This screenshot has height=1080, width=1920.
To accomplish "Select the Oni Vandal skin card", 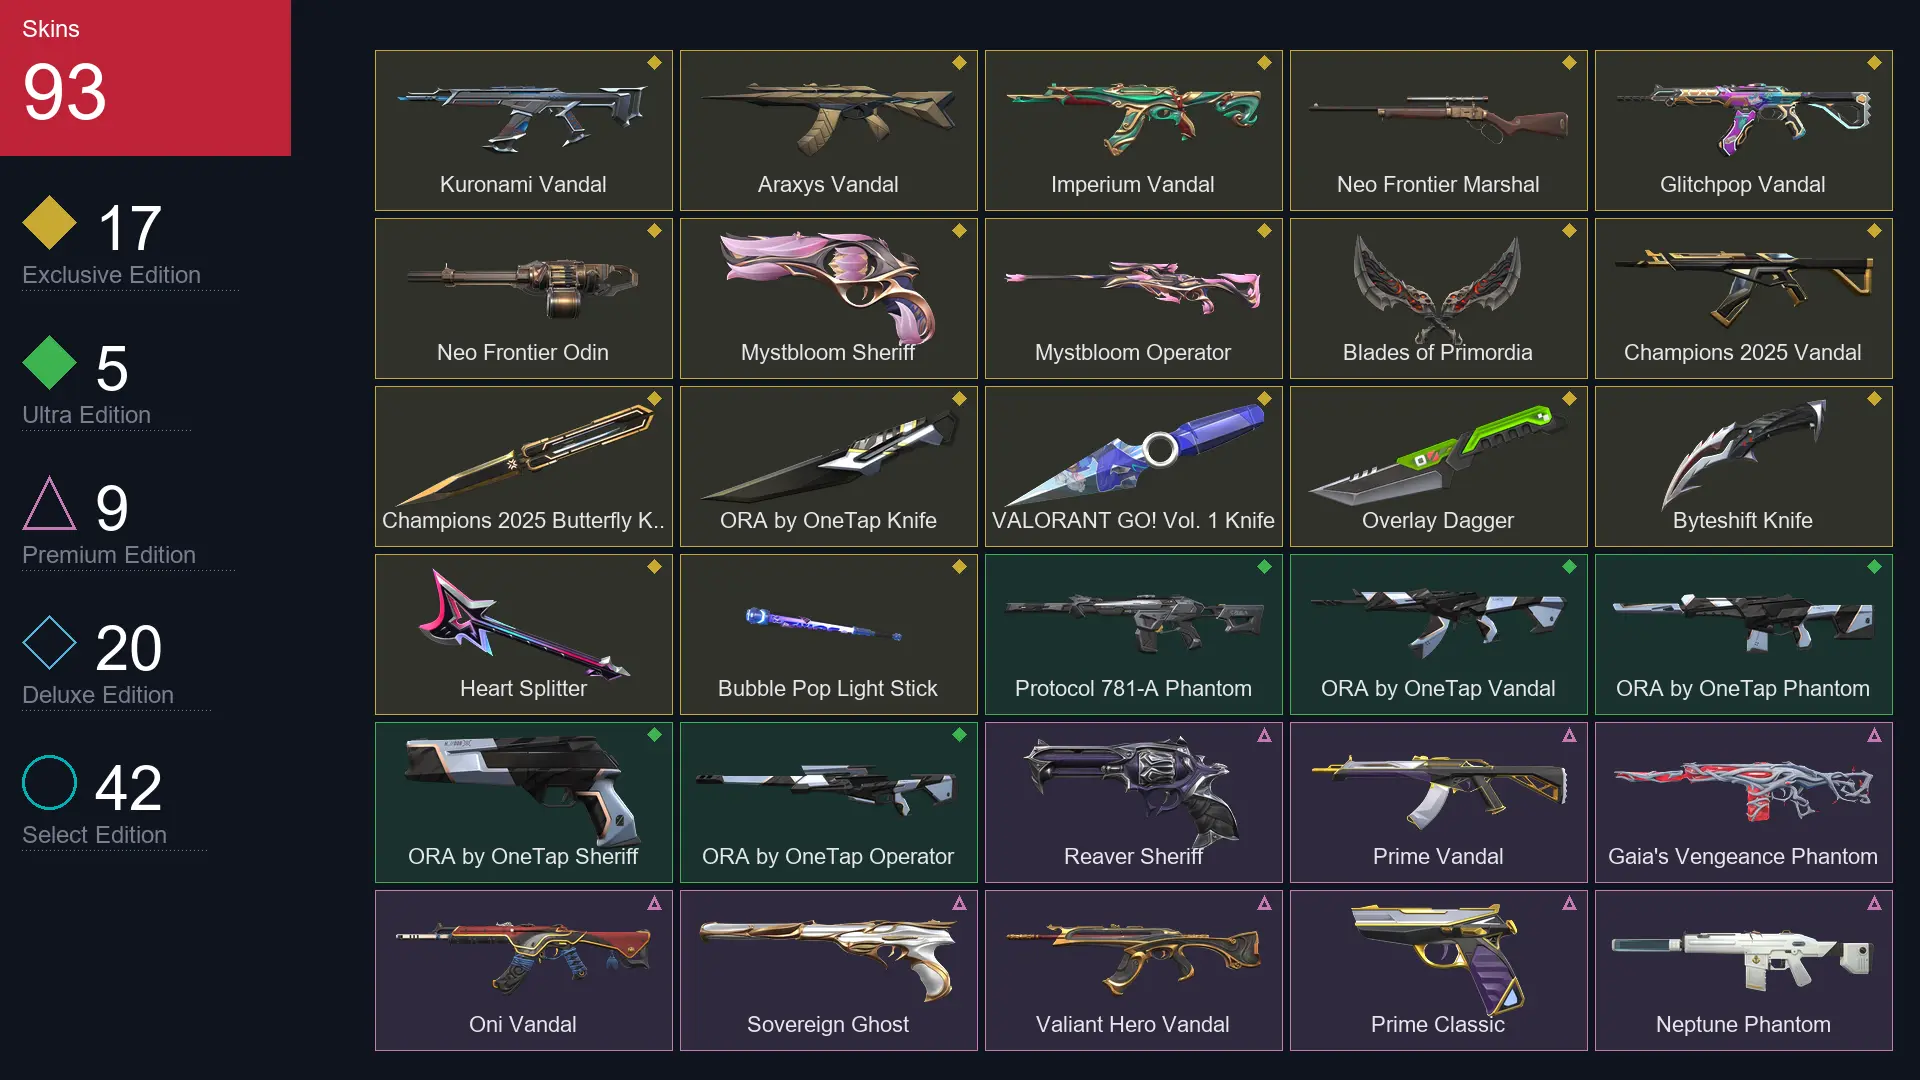I will pyautogui.click(x=523, y=970).
